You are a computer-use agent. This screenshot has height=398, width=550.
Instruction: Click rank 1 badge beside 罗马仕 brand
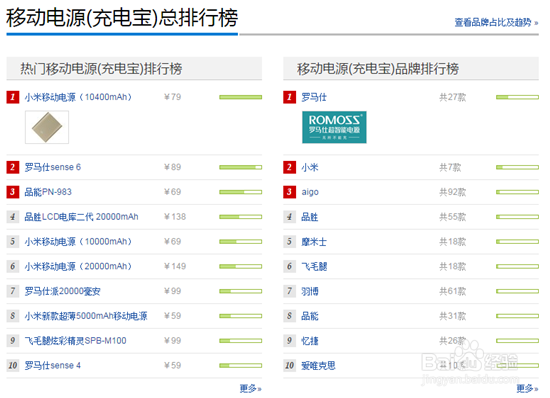tap(289, 97)
